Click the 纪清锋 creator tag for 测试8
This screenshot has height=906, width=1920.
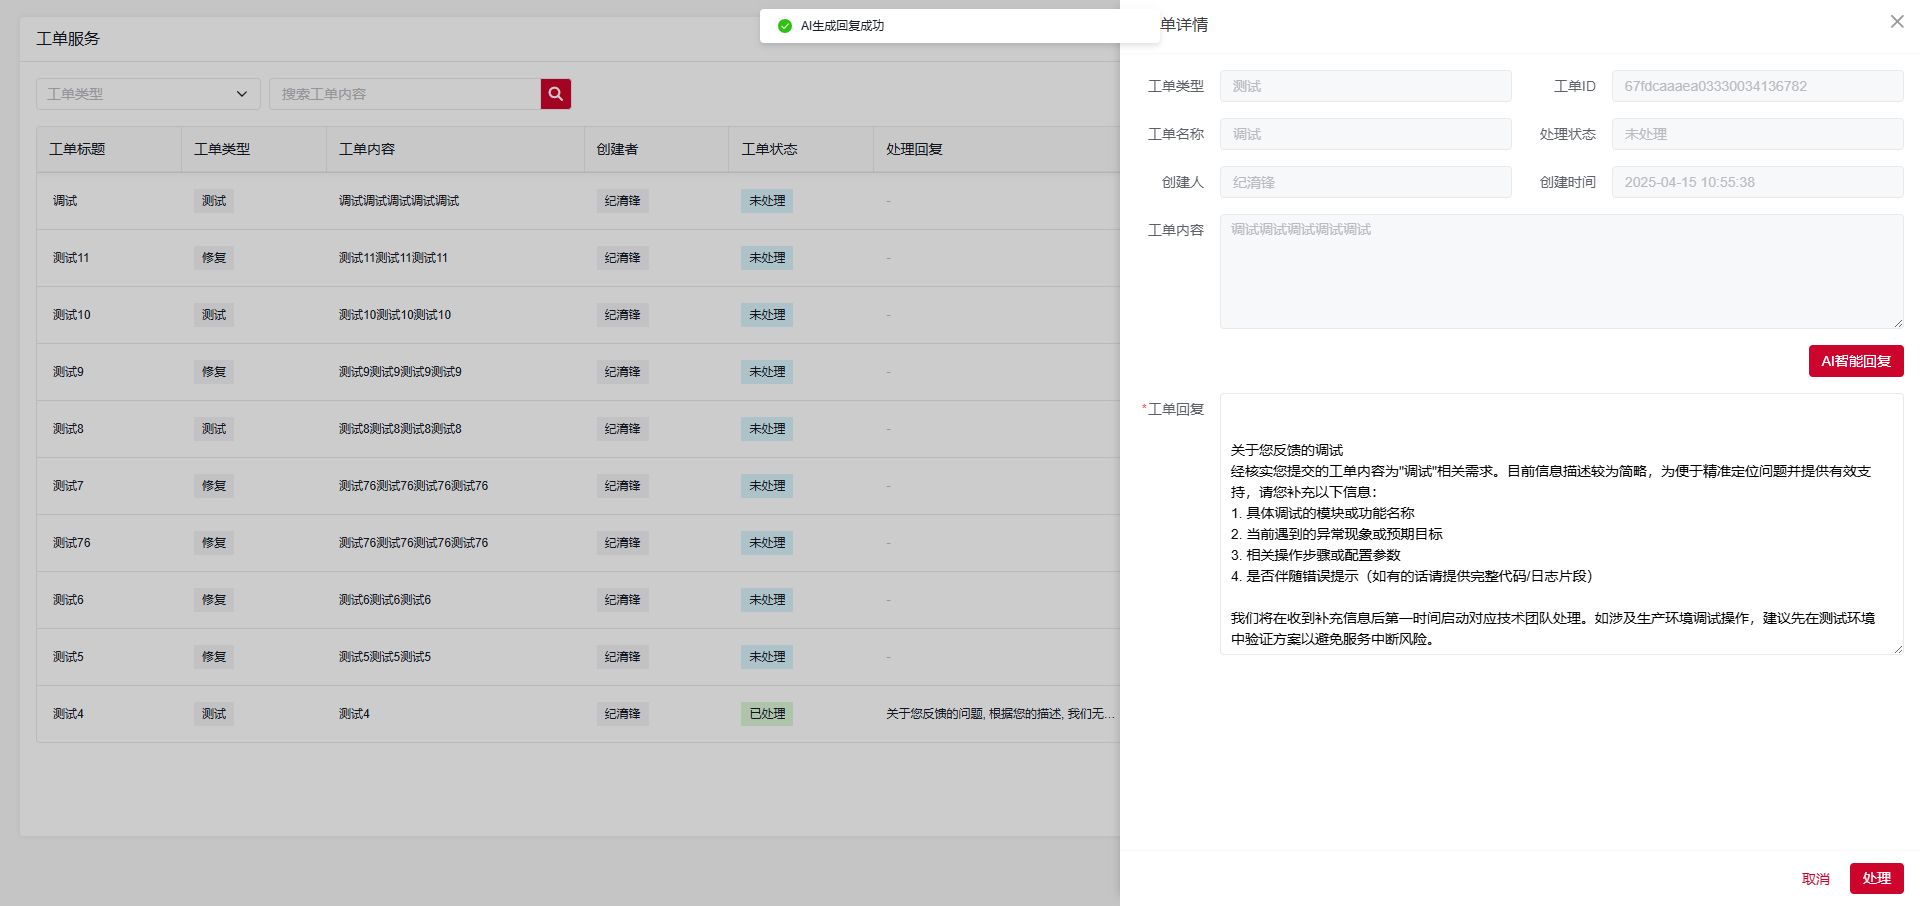tap(622, 429)
